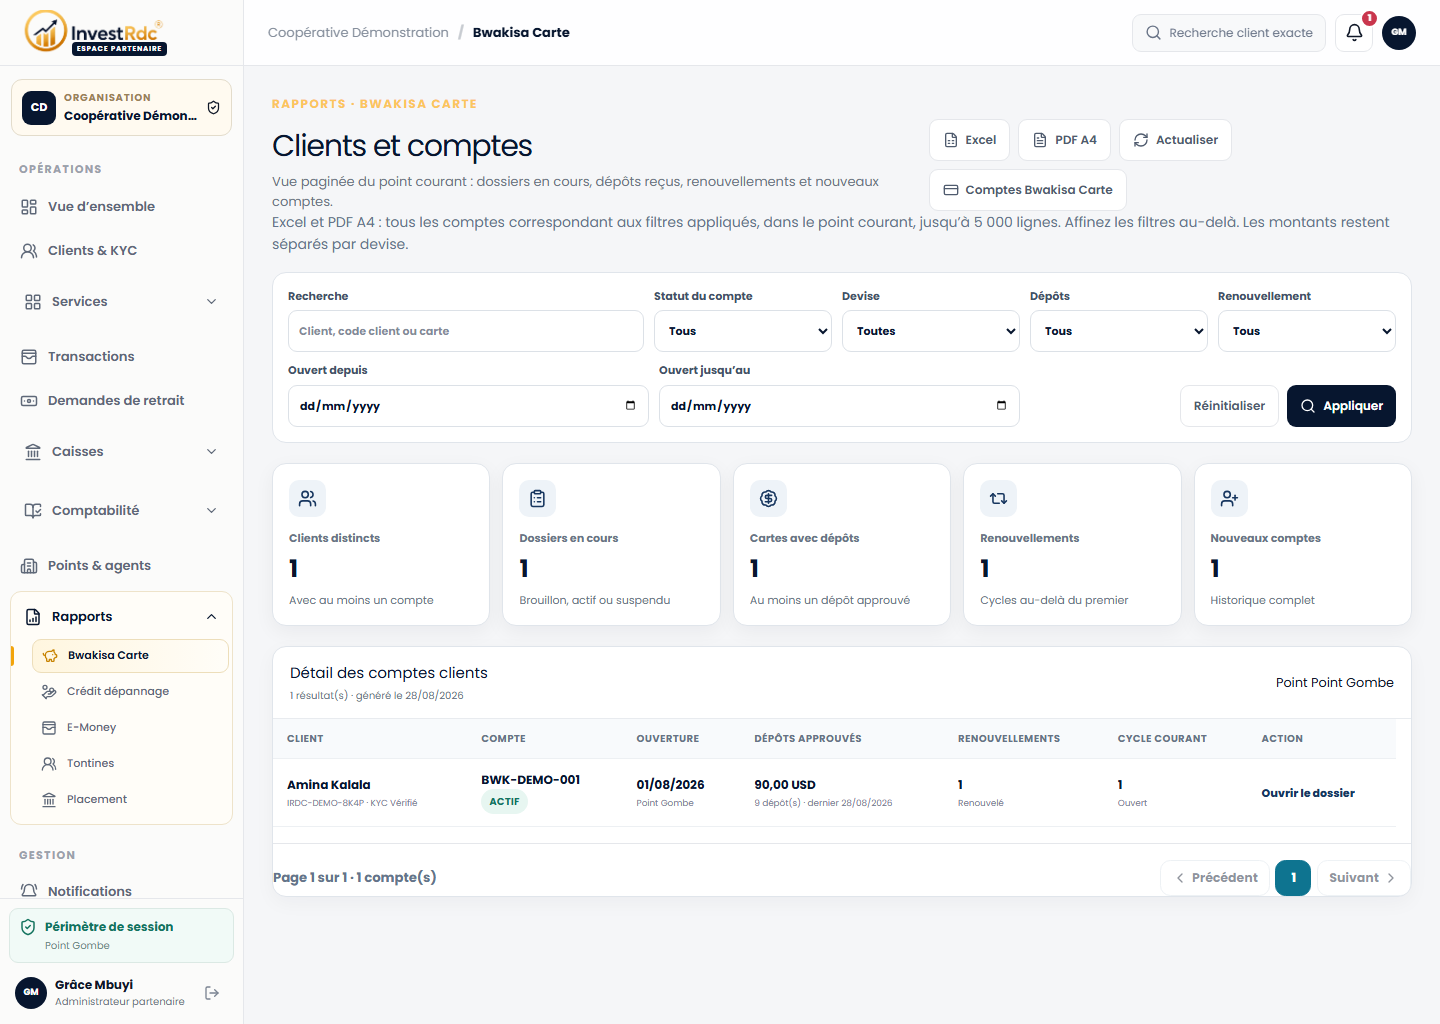Select E-Money report
This screenshot has height=1024, width=1440.
[130, 727]
